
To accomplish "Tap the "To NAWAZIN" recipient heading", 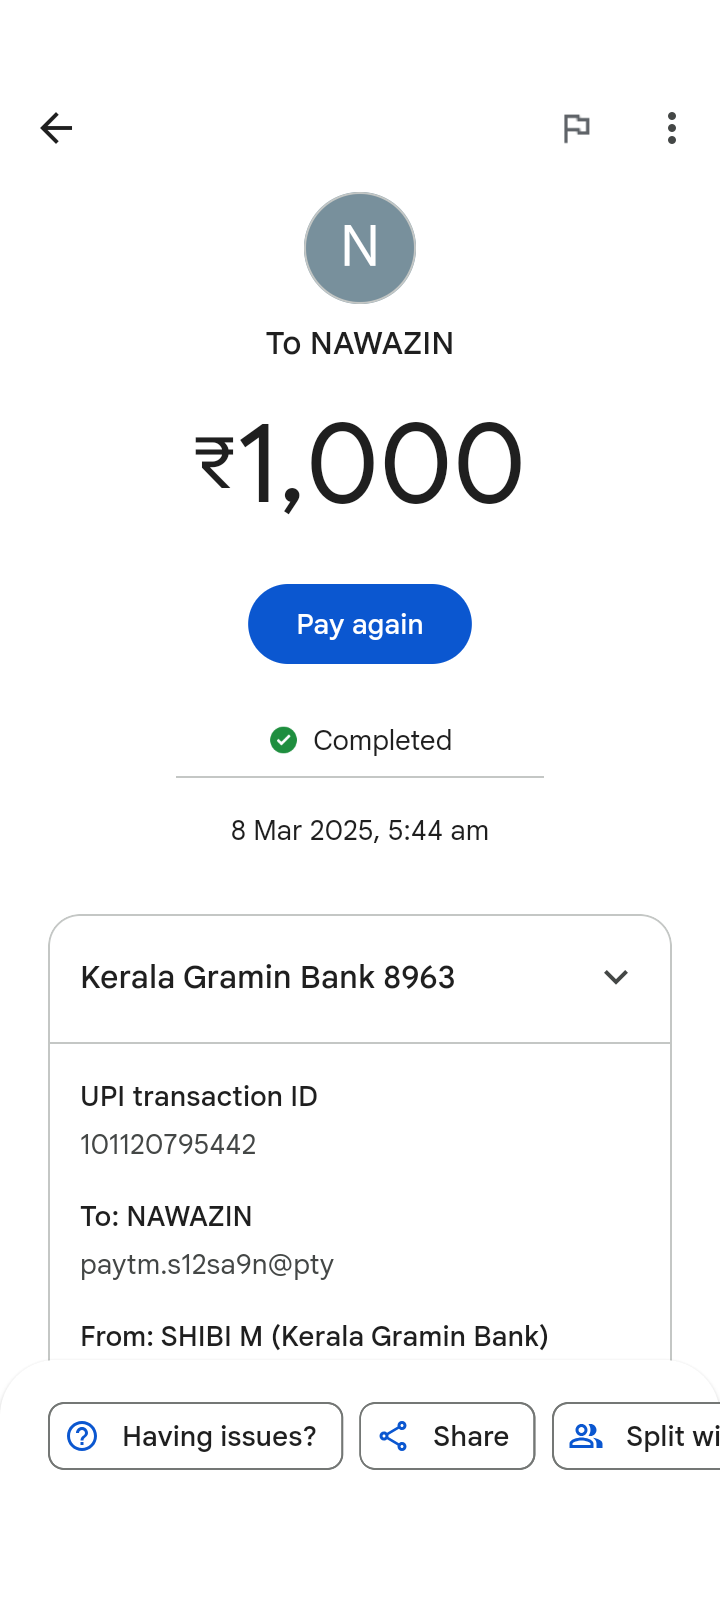I will pyautogui.click(x=360, y=343).
